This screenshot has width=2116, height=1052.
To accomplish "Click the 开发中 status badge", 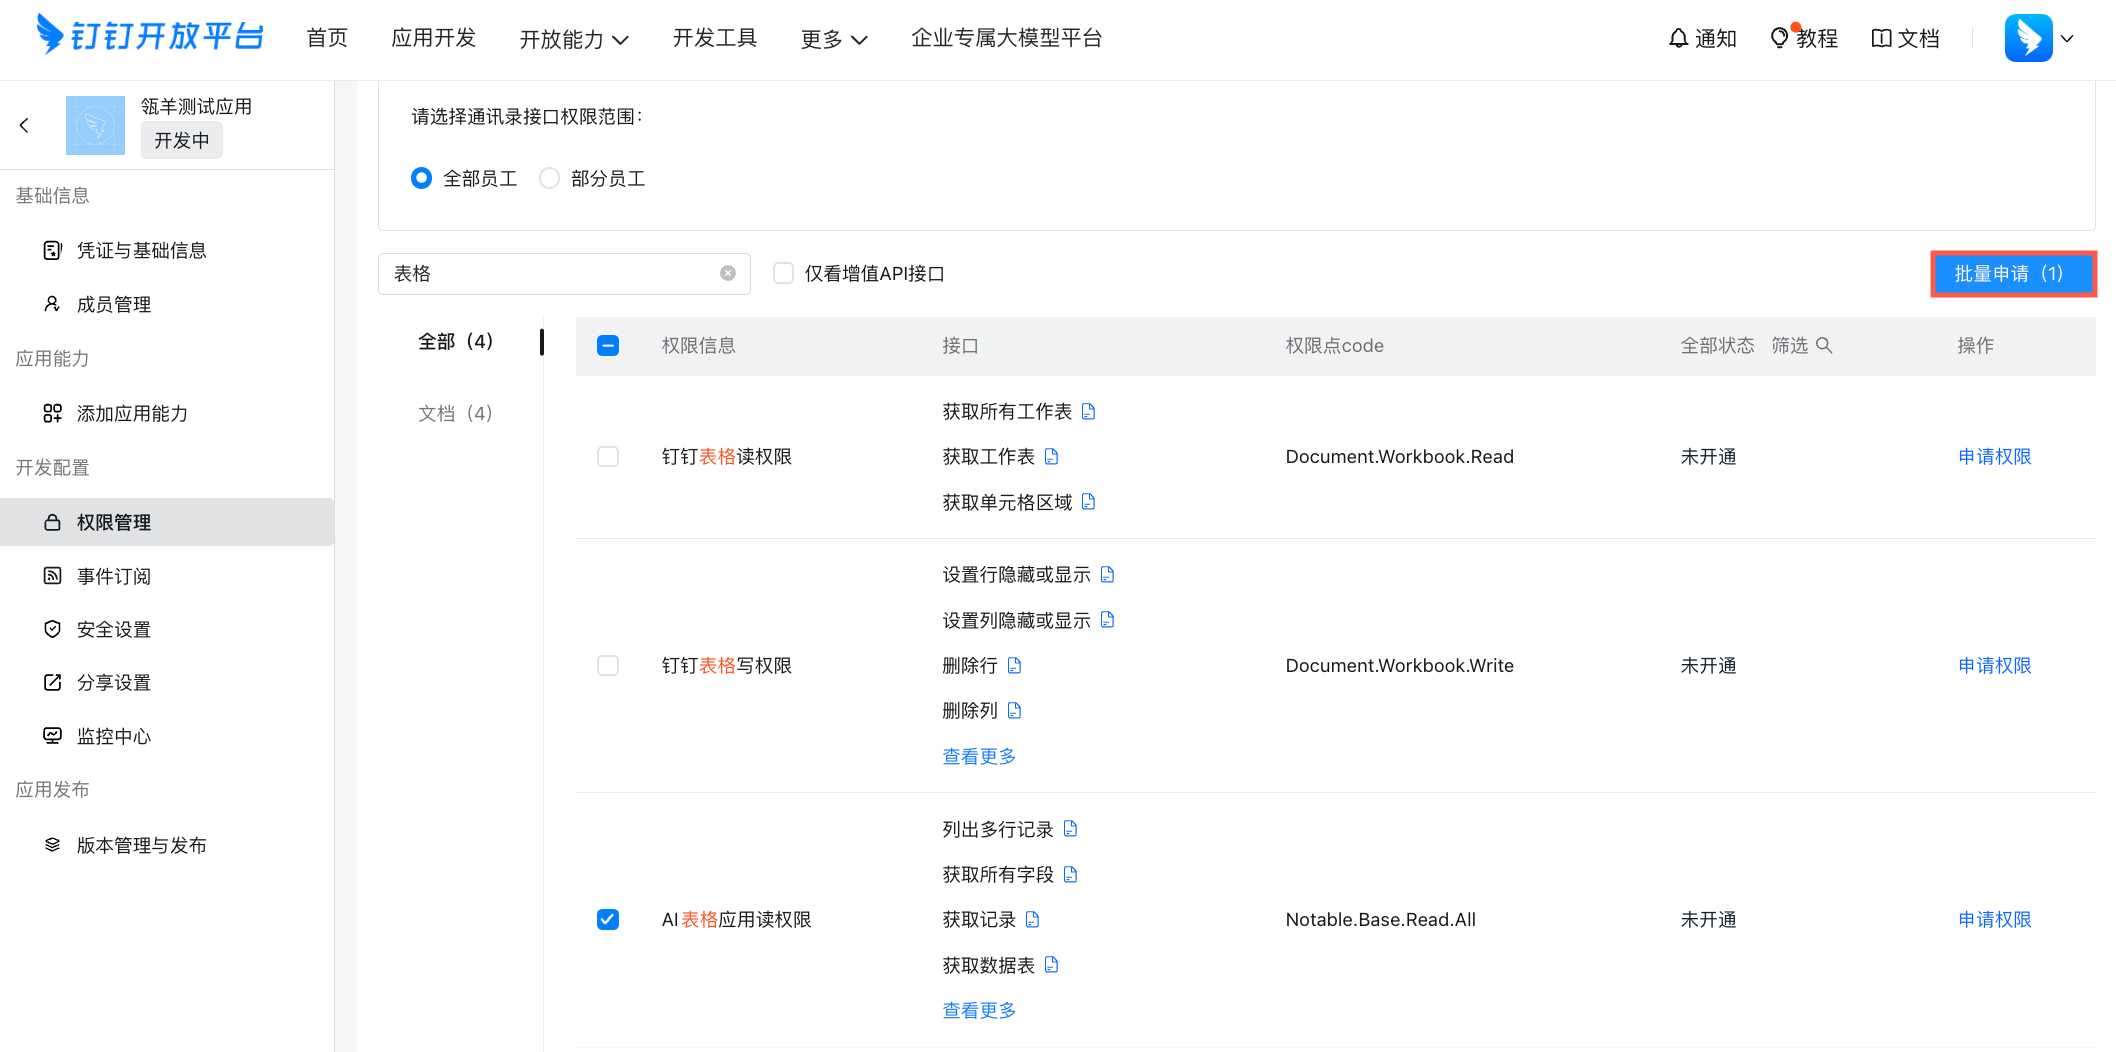I will pyautogui.click(x=182, y=141).
